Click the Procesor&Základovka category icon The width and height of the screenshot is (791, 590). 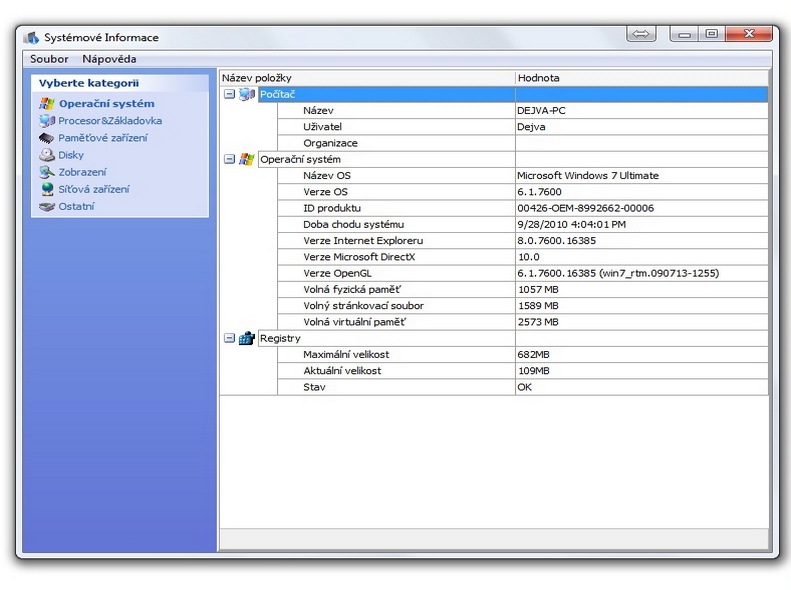pos(47,121)
